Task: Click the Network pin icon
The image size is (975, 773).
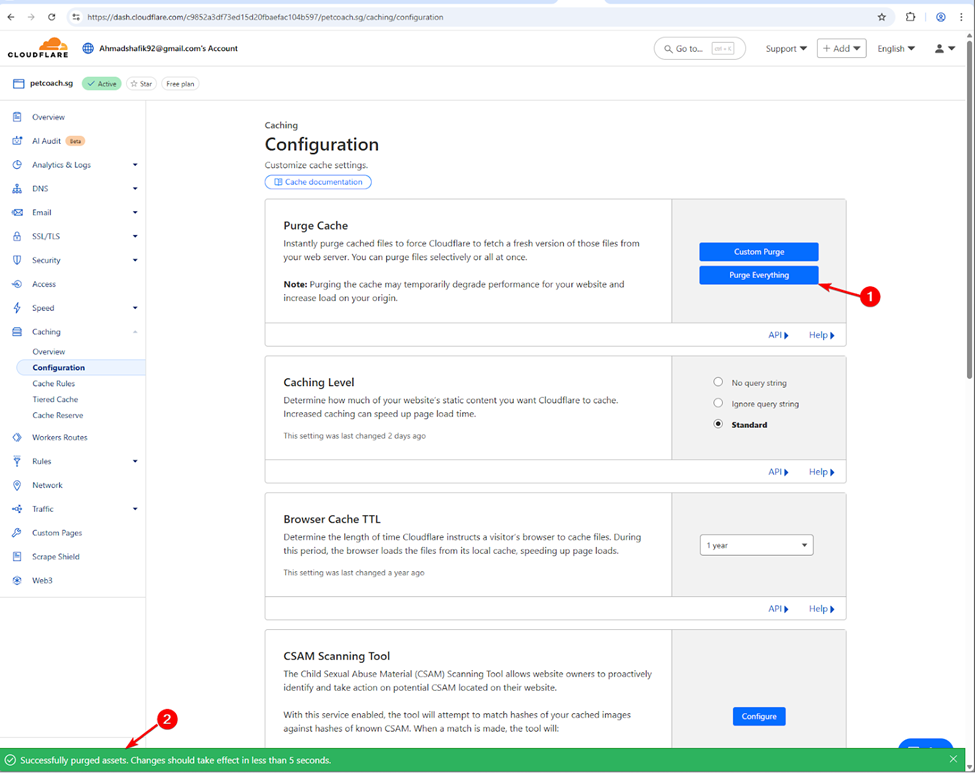Action: pos(17,485)
